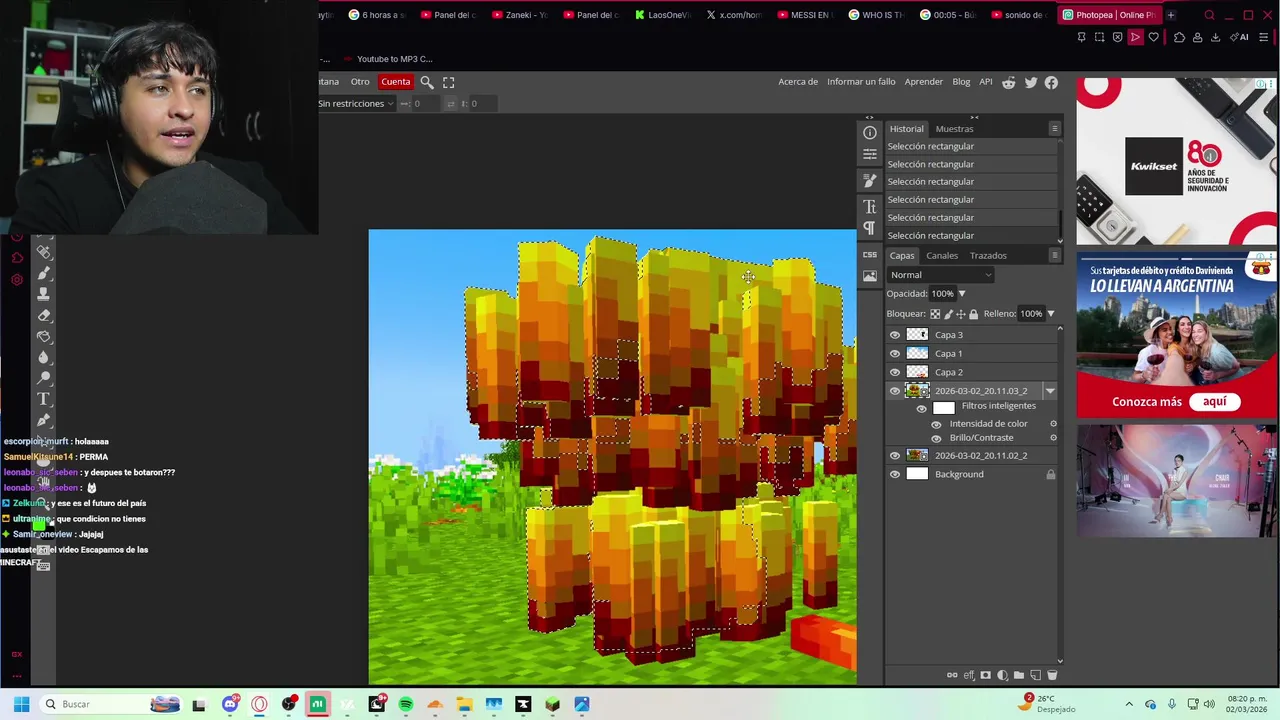The width and height of the screenshot is (1280, 720).
Task: Show hidden system tray icons
Action: click(x=1129, y=704)
